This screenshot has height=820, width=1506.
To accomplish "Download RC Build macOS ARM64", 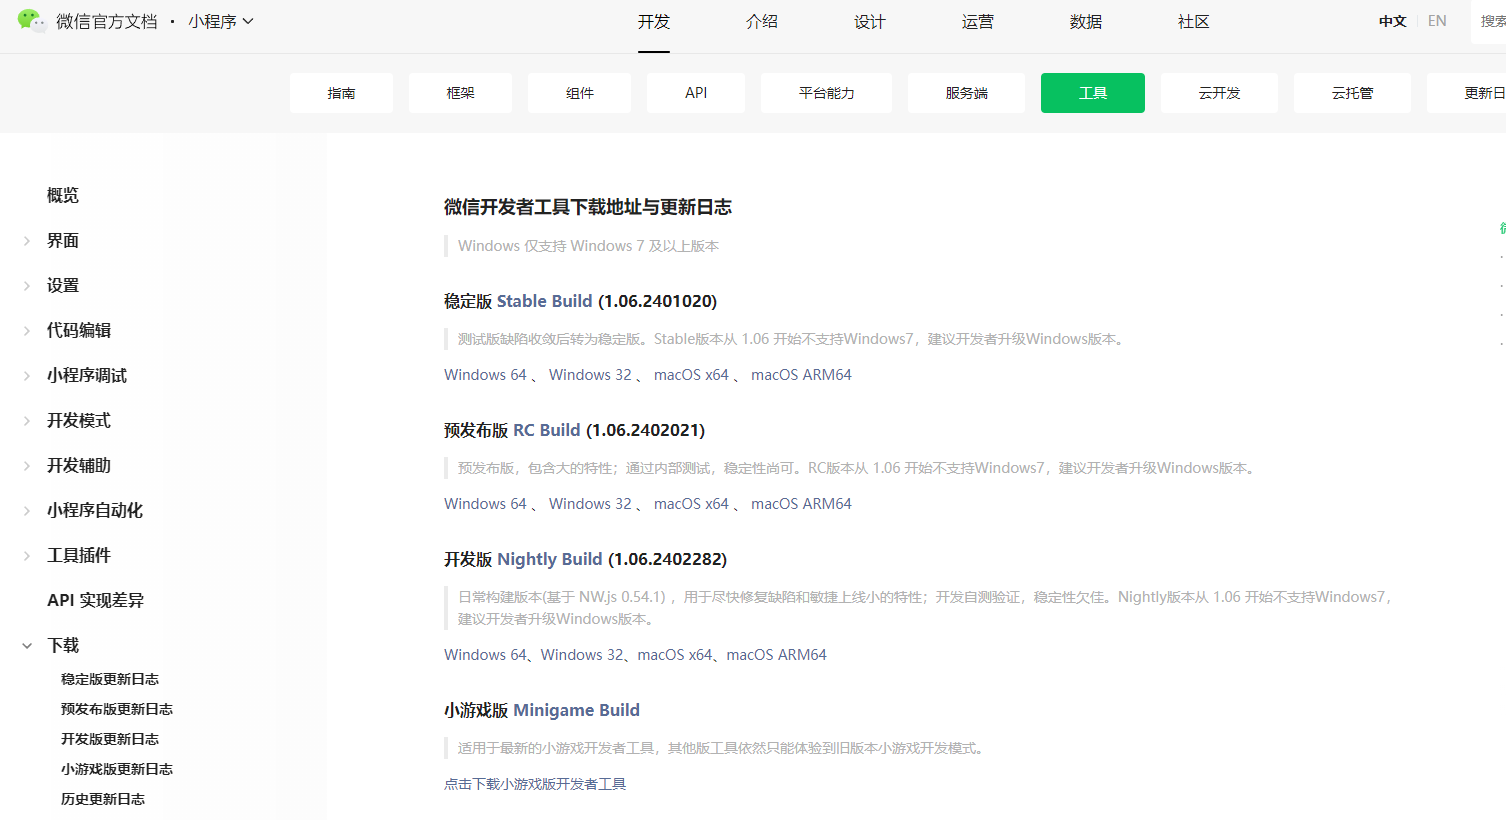I will point(801,504).
